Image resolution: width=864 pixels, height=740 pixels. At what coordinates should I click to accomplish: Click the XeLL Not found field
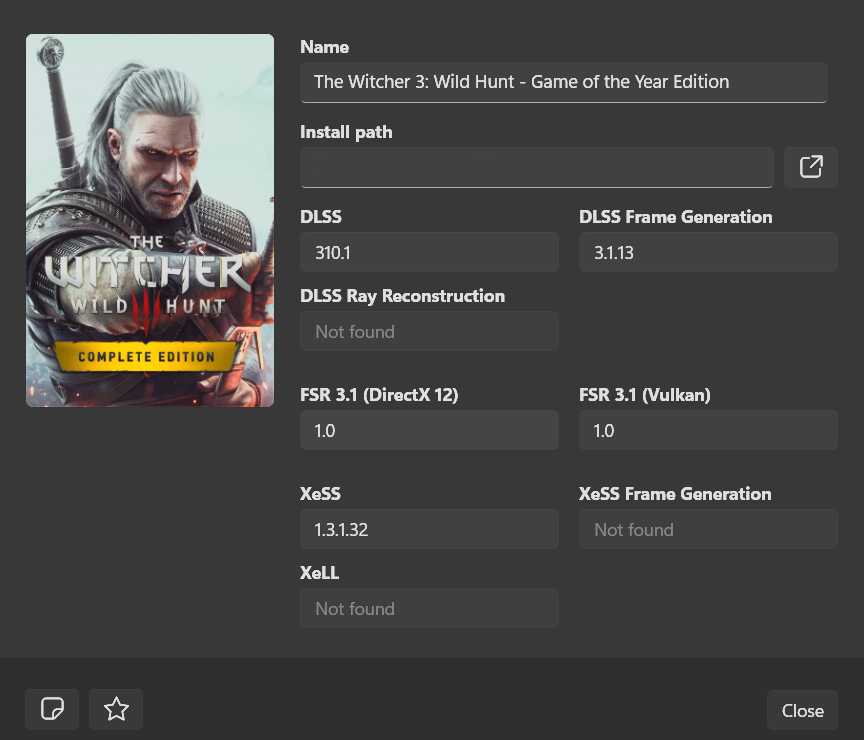[x=429, y=608]
